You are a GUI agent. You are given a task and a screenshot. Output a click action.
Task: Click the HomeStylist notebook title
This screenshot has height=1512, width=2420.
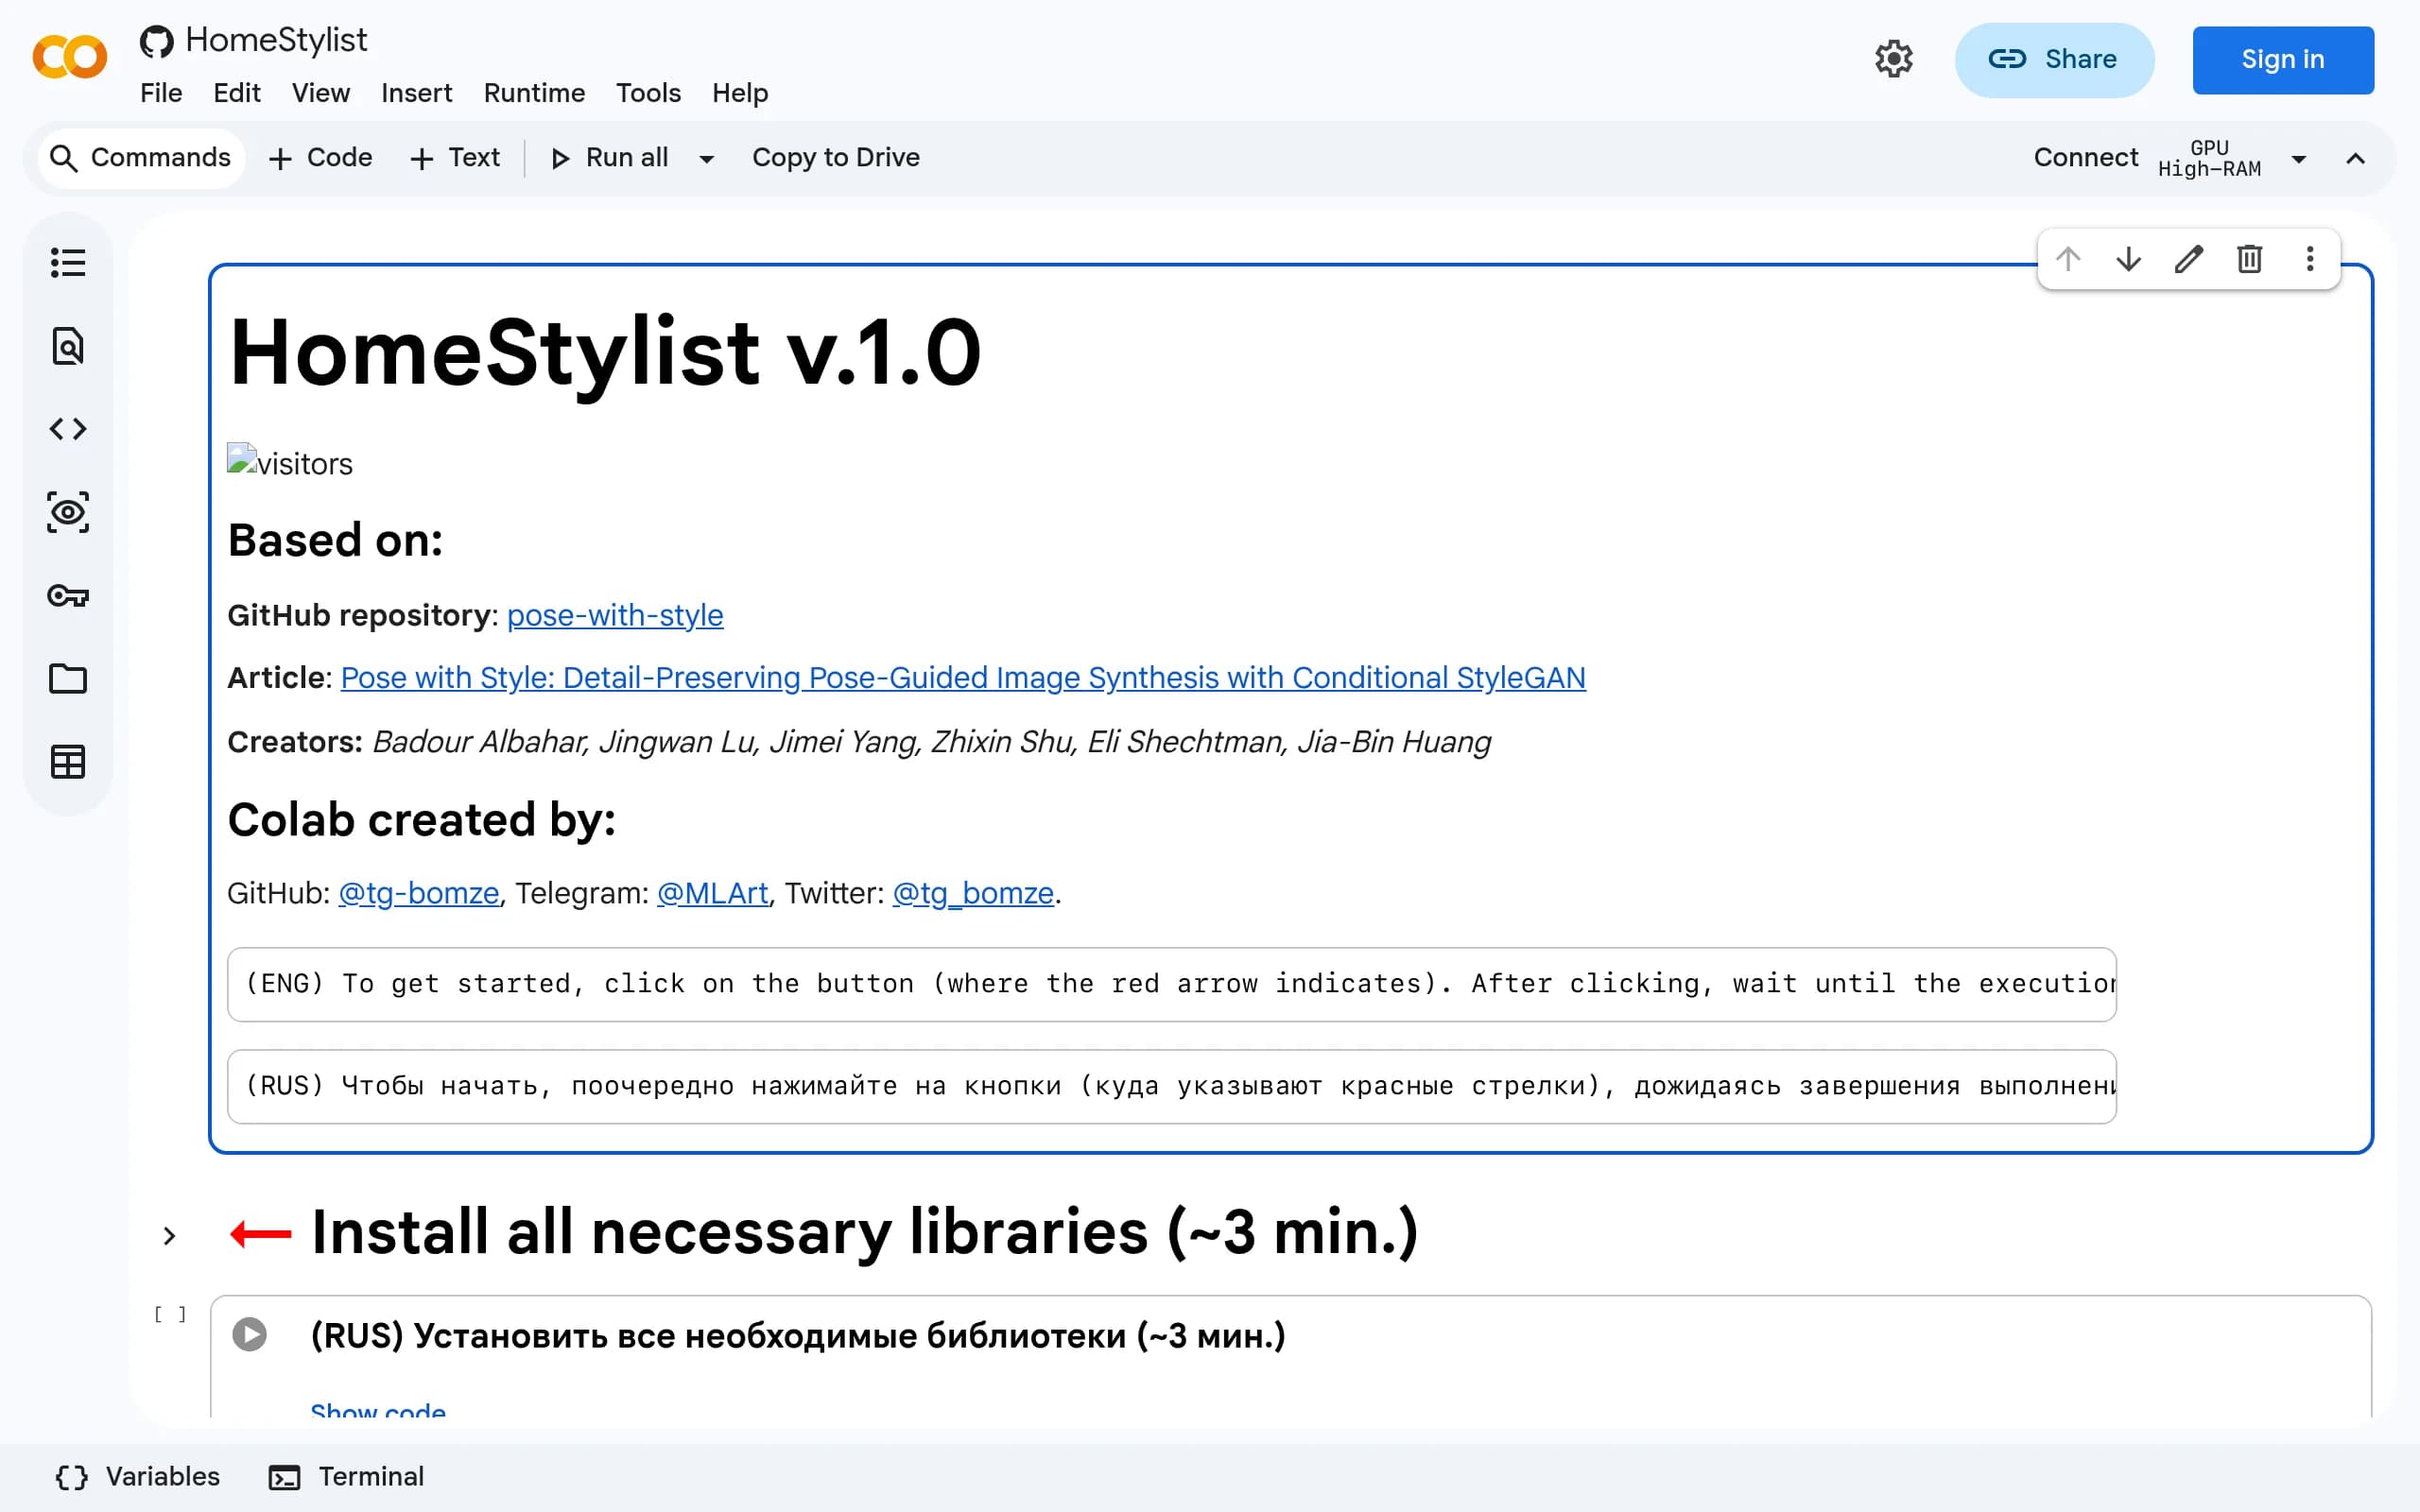pos(276,40)
